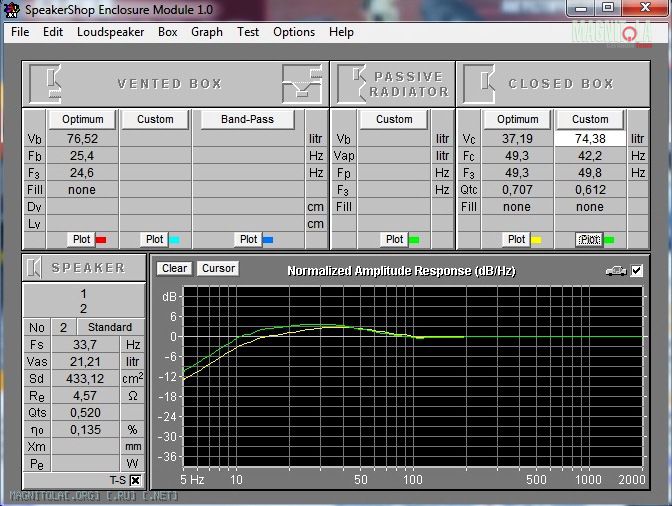This screenshot has height=506, width=672.
Task: Open the Graph menu
Action: coord(207,32)
